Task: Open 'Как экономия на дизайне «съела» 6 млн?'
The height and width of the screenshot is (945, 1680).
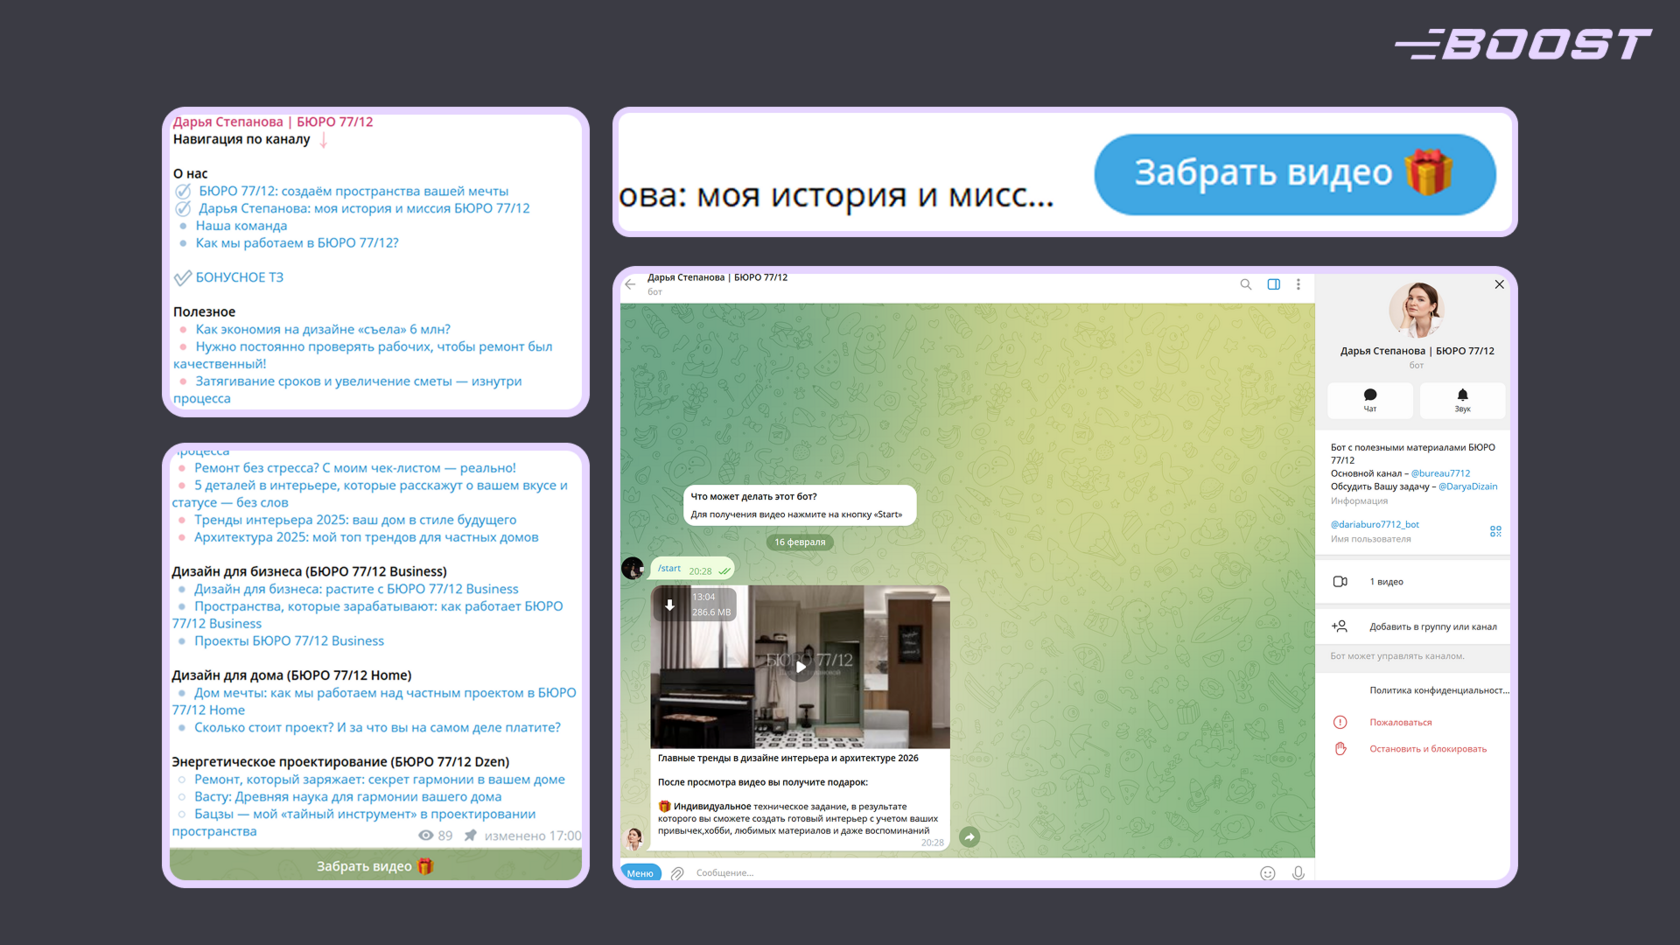Action: [323, 329]
